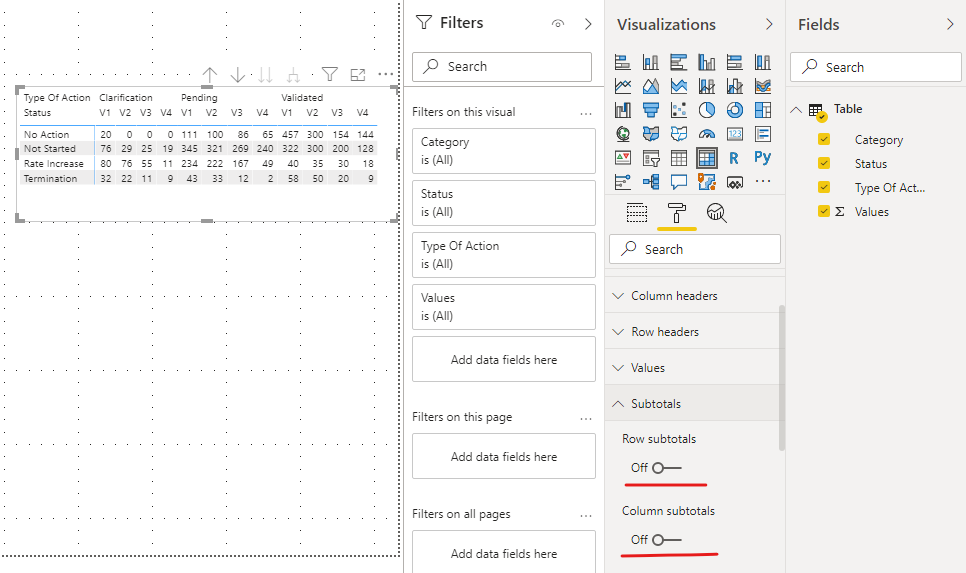Select the Gauge visual
The image size is (966, 573).
pos(707,134)
